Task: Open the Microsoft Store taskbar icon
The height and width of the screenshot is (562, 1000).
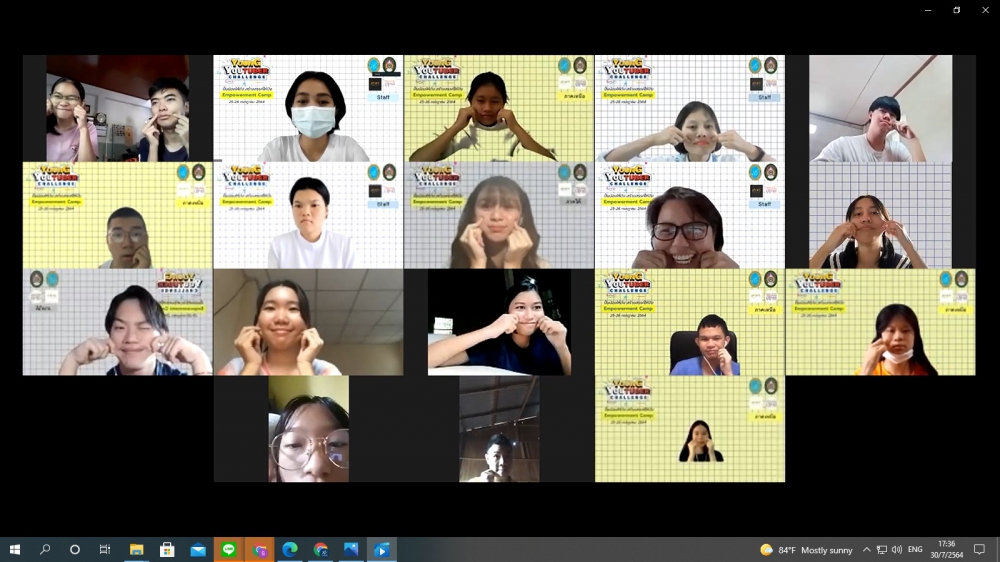Action: (167, 549)
